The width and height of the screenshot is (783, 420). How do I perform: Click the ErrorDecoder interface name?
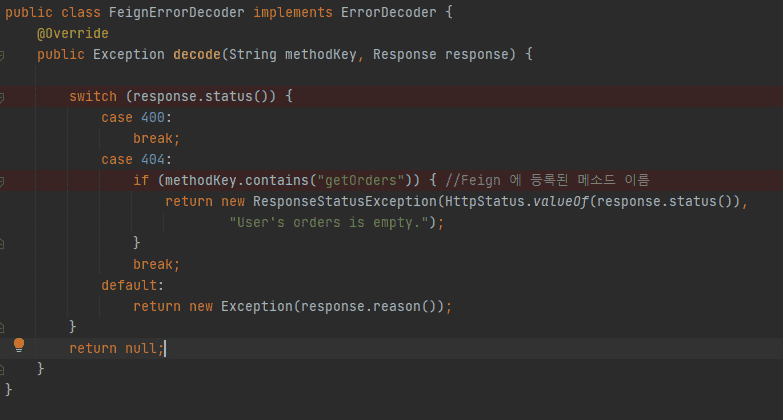(x=389, y=12)
